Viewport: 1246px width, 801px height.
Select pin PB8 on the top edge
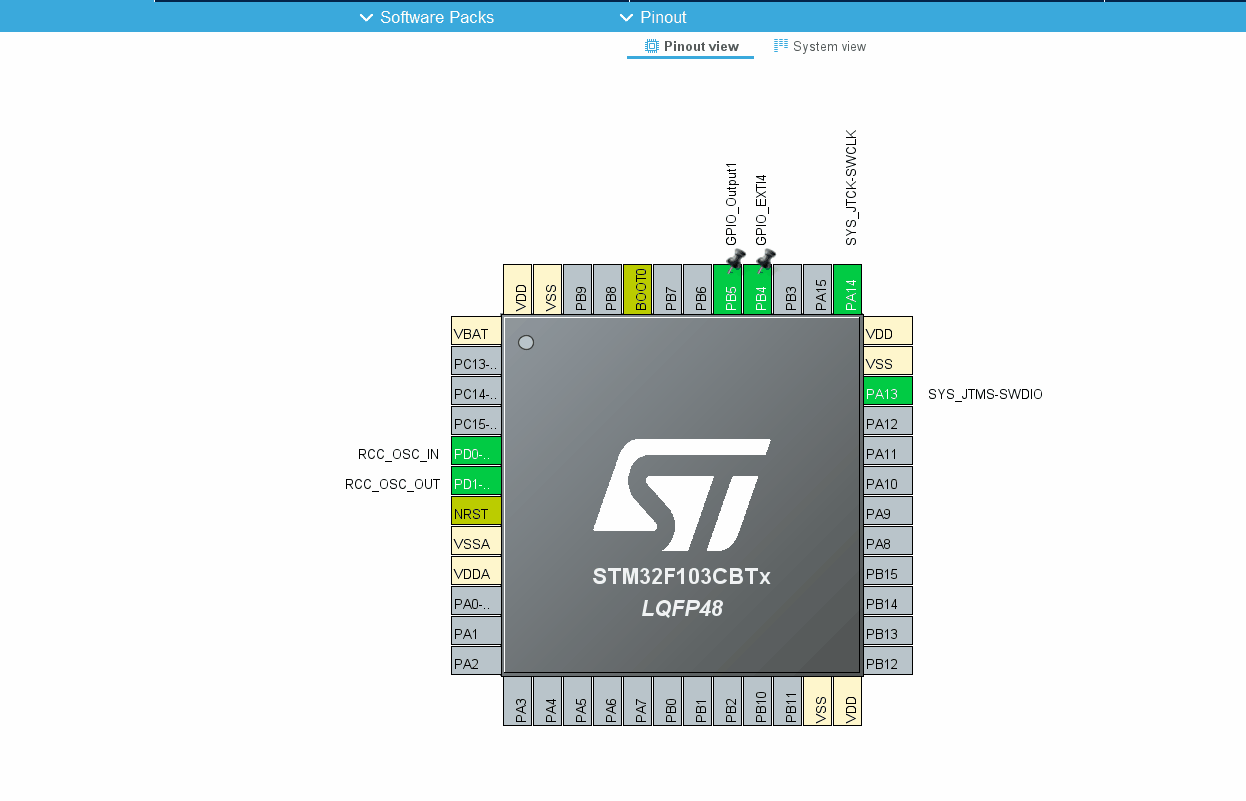tap(608, 289)
